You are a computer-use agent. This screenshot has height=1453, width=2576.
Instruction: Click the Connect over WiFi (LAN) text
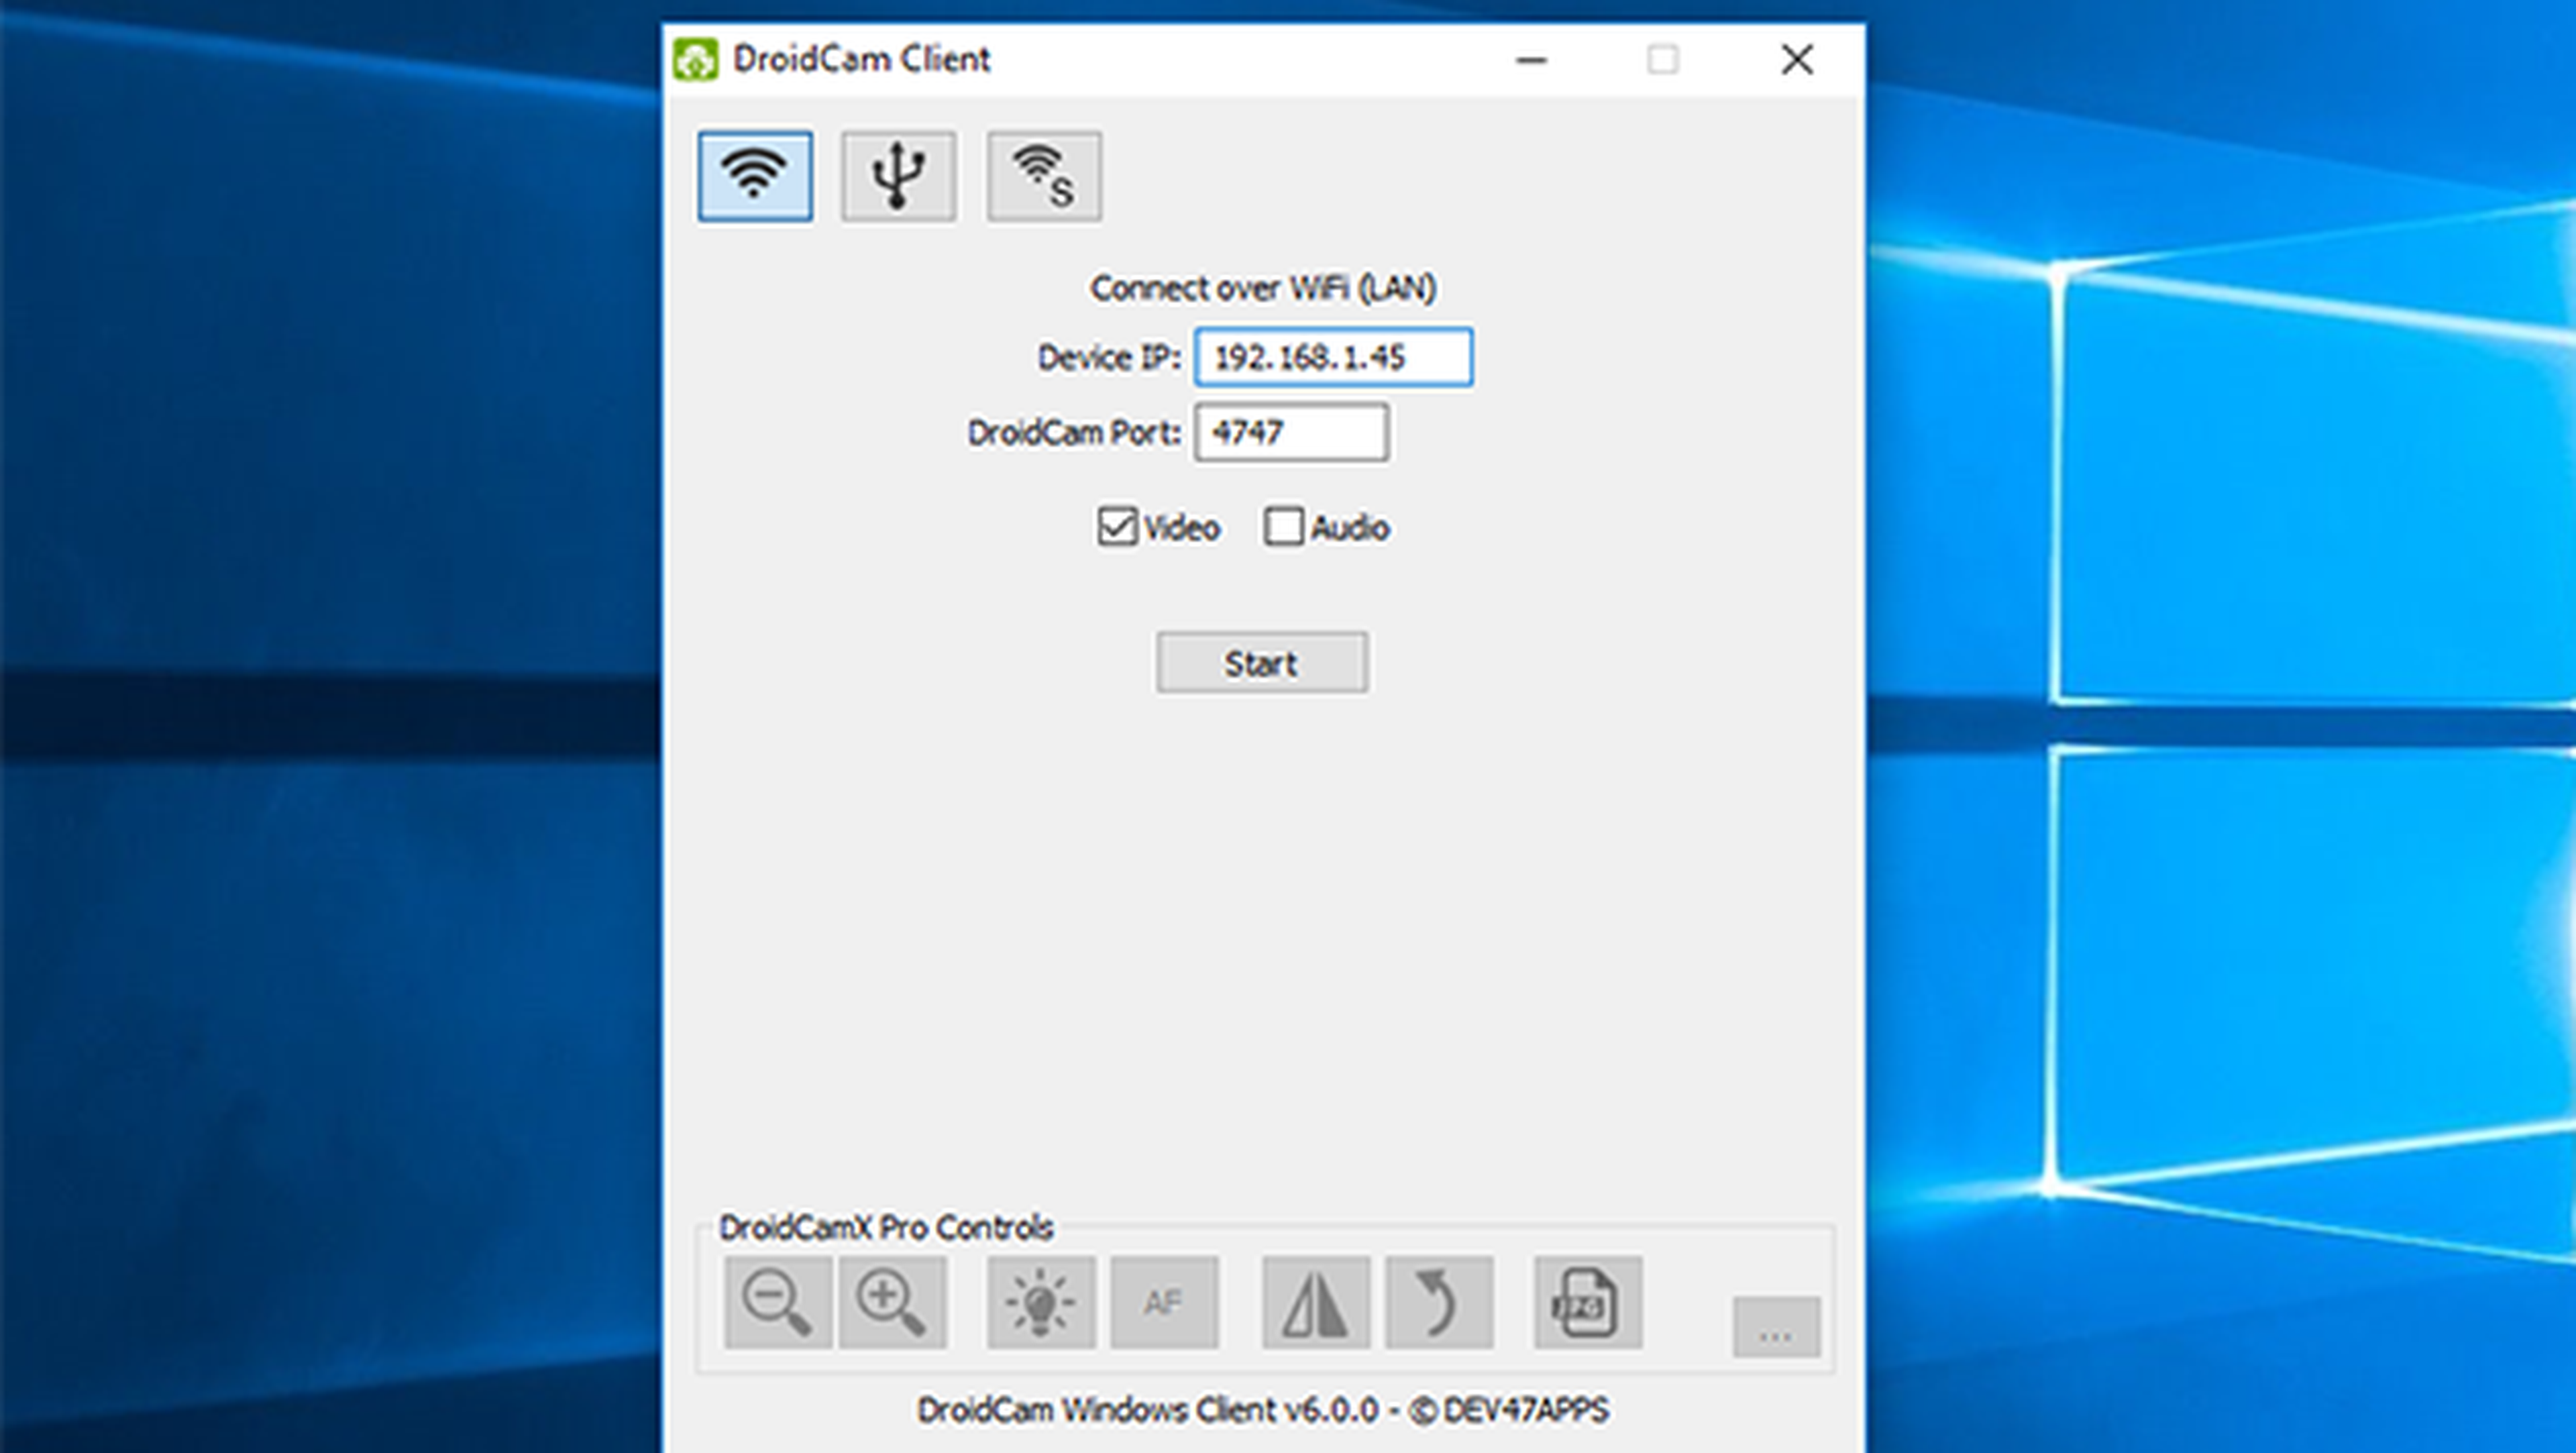1263,288
